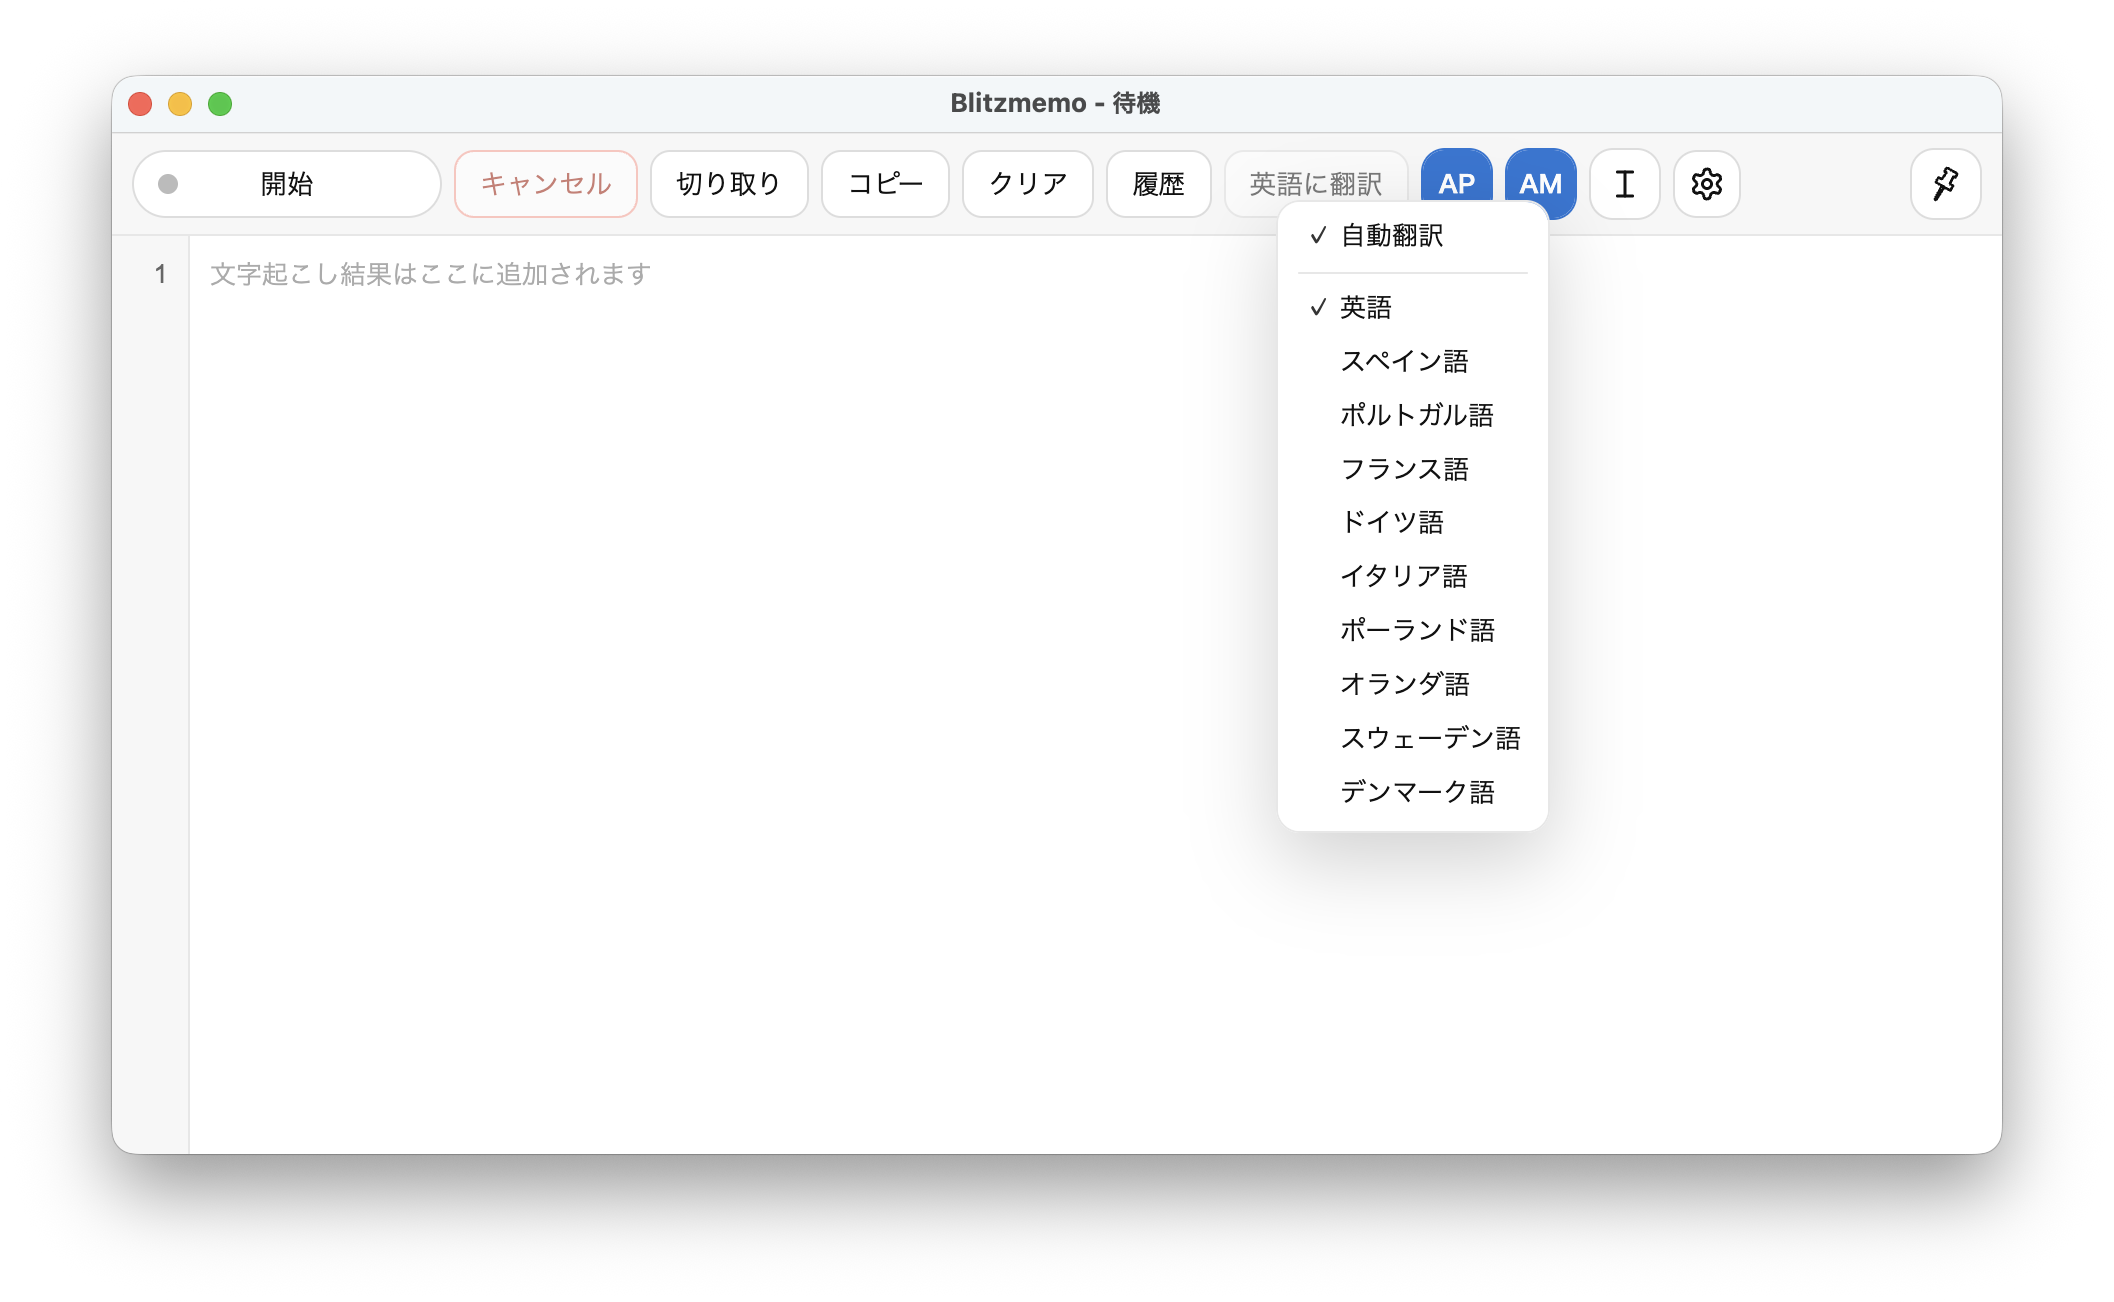The image size is (2114, 1302).
Task: Pick オランダ語 from the dropdown list
Action: point(1406,684)
